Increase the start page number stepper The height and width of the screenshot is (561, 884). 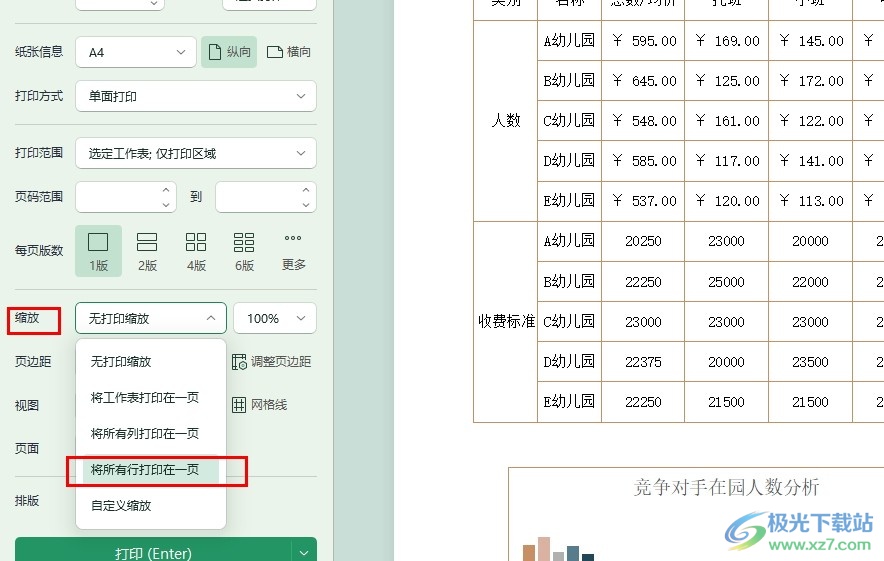(x=166, y=190)
